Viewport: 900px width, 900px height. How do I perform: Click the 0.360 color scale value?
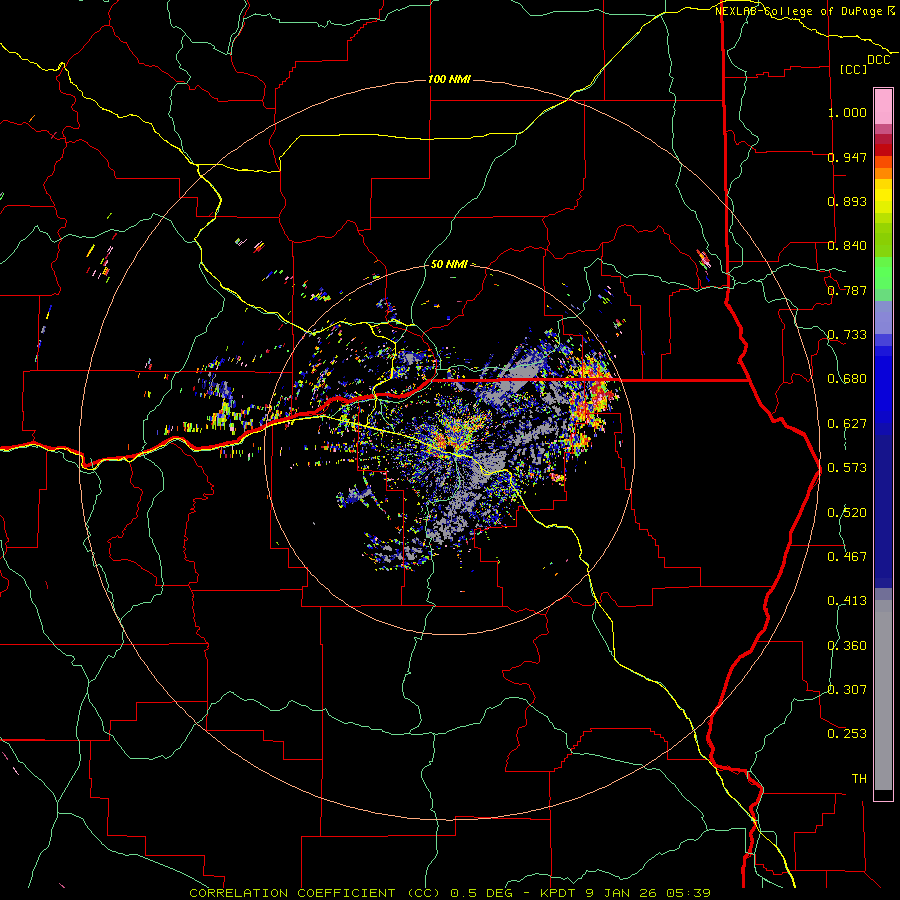click(847, 646)
